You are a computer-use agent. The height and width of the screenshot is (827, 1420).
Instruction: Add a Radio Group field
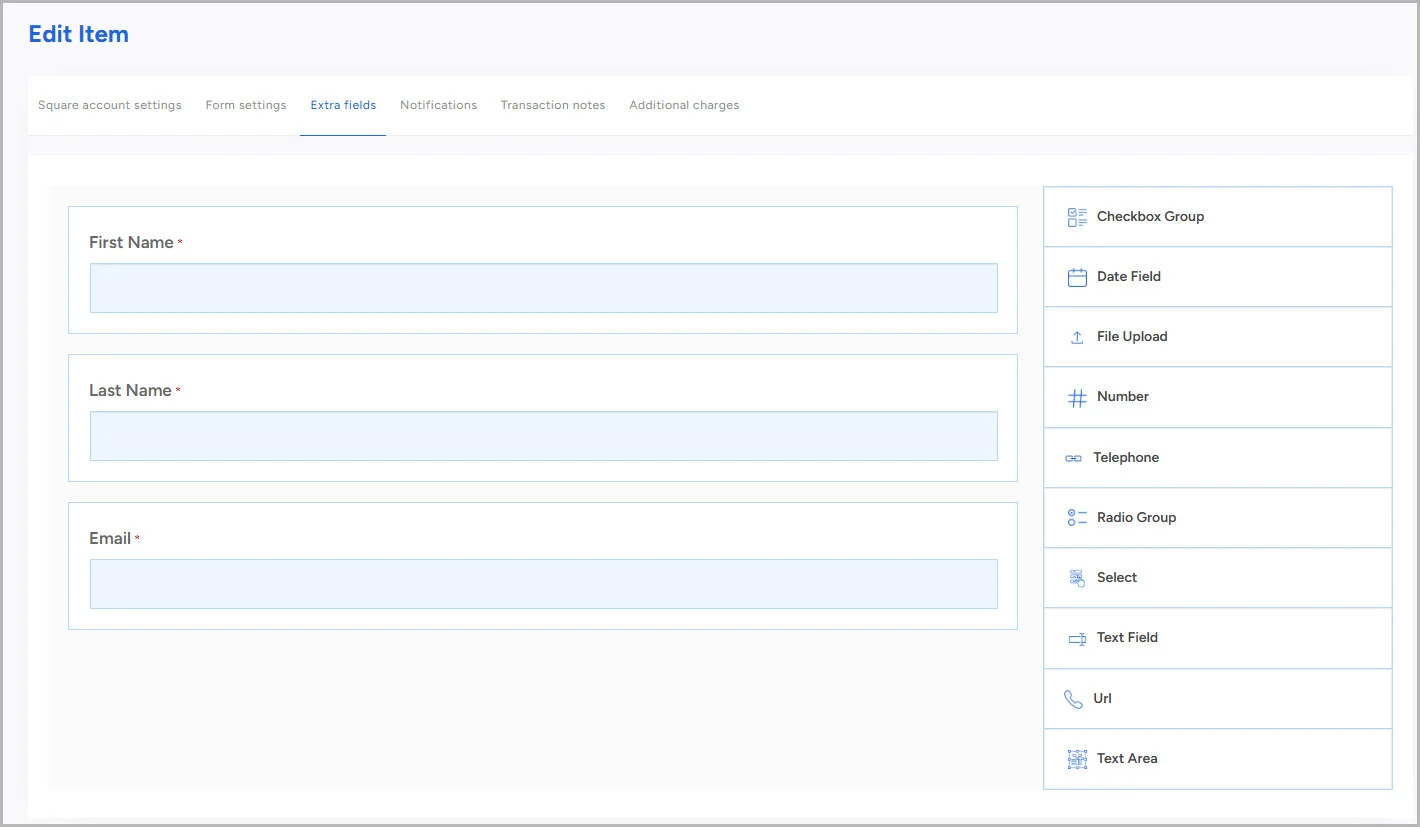pyautogui.click(x=1218, y=518)
